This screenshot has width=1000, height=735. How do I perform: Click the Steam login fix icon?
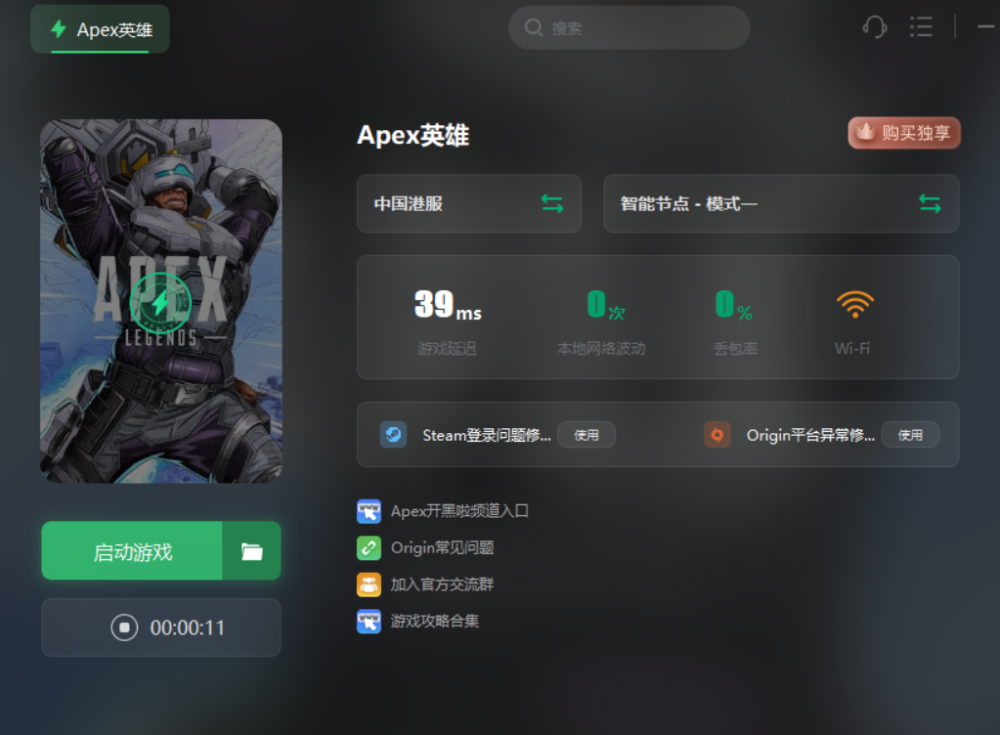(393, 435)
